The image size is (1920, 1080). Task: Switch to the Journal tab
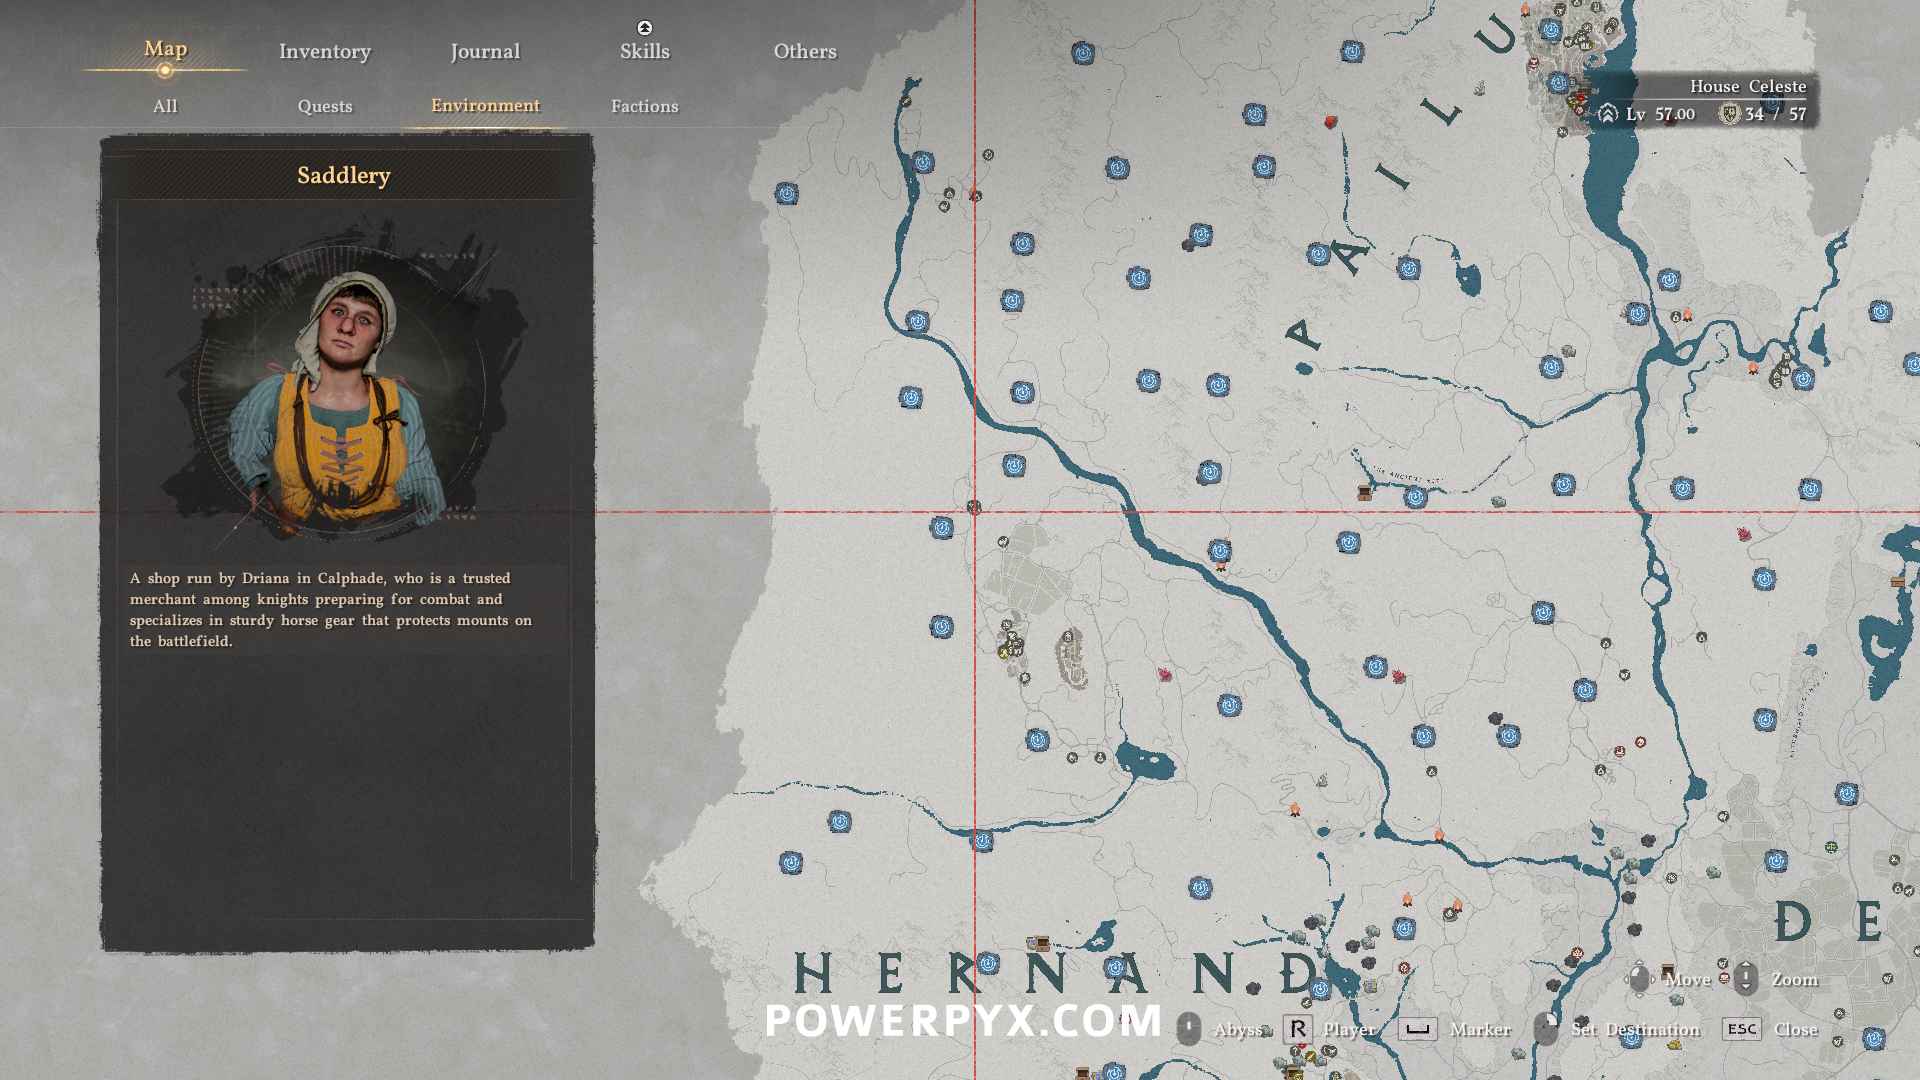point(484,52)
